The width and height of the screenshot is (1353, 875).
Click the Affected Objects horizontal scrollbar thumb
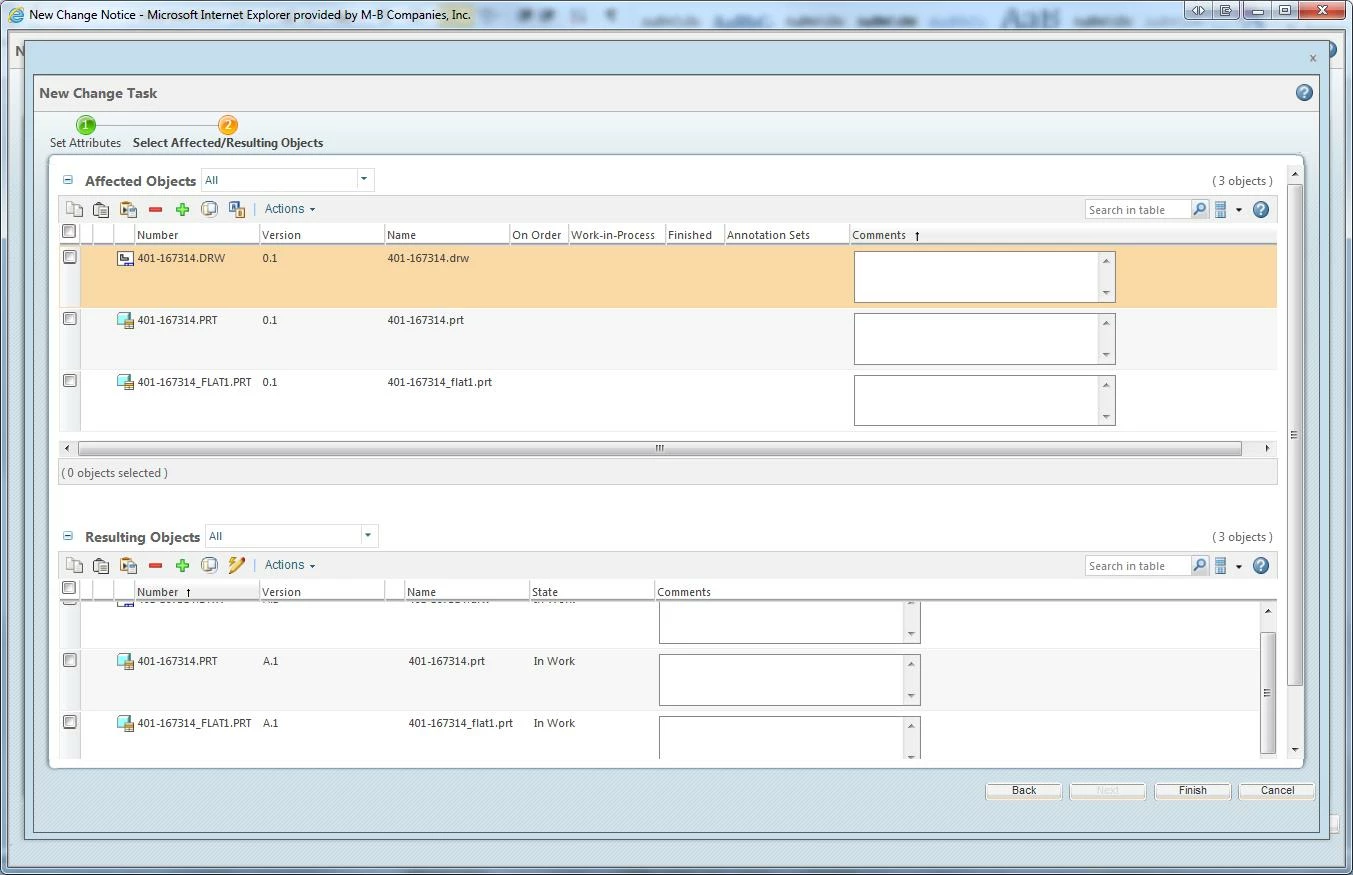[659, 448]
